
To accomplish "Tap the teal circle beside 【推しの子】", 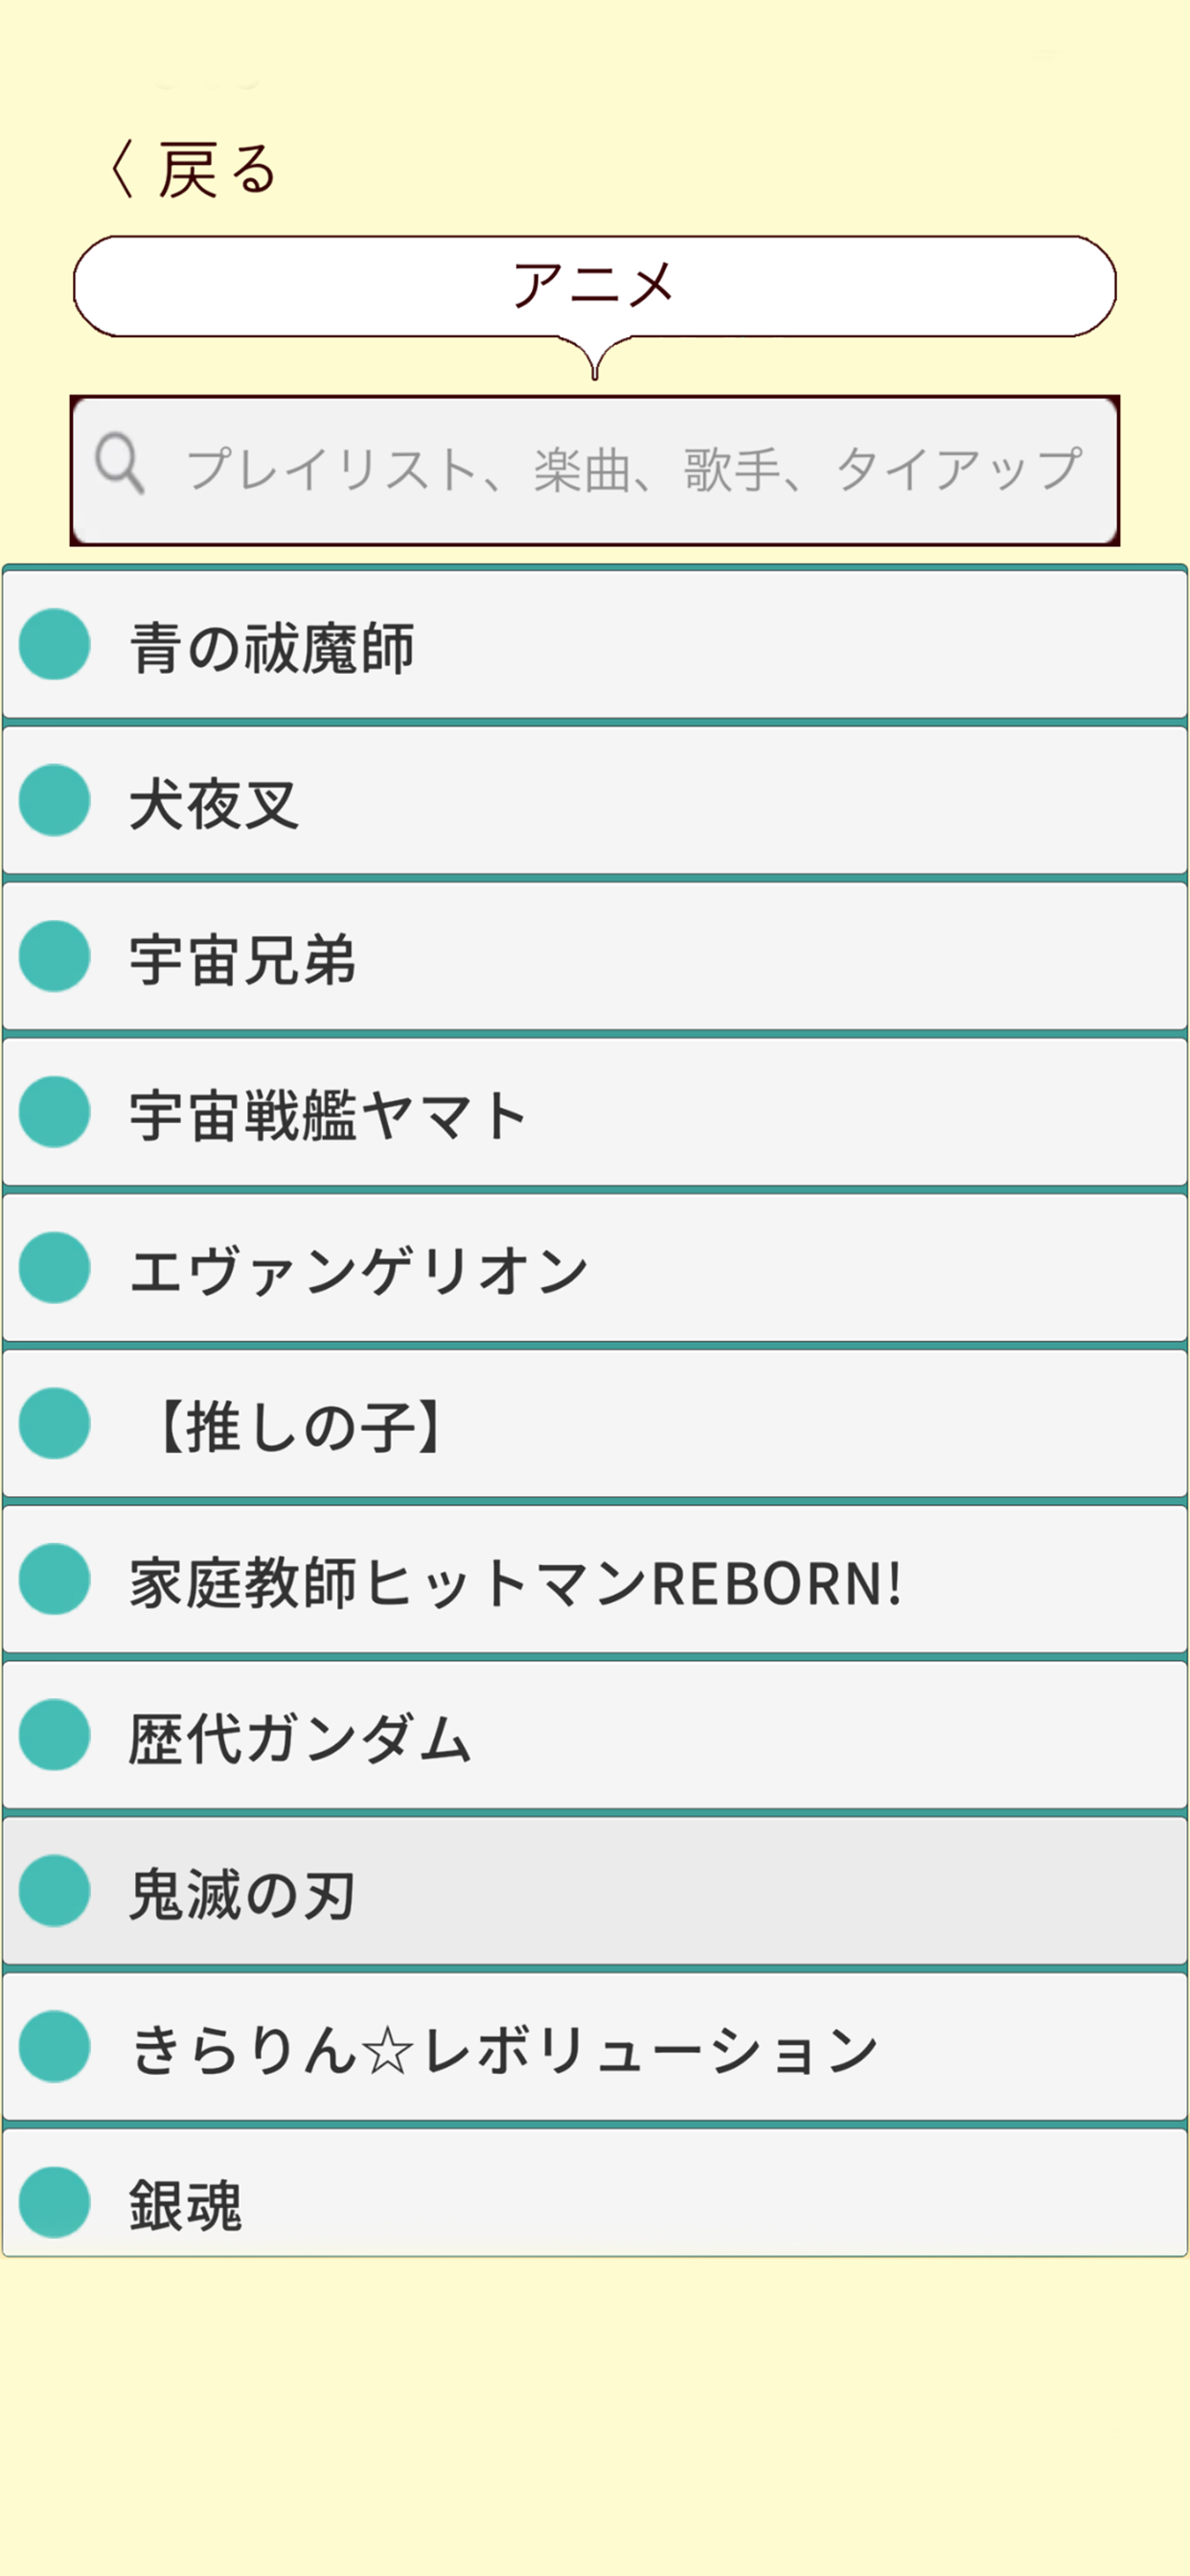I will pyautogui.click(x=55, y=1424).
